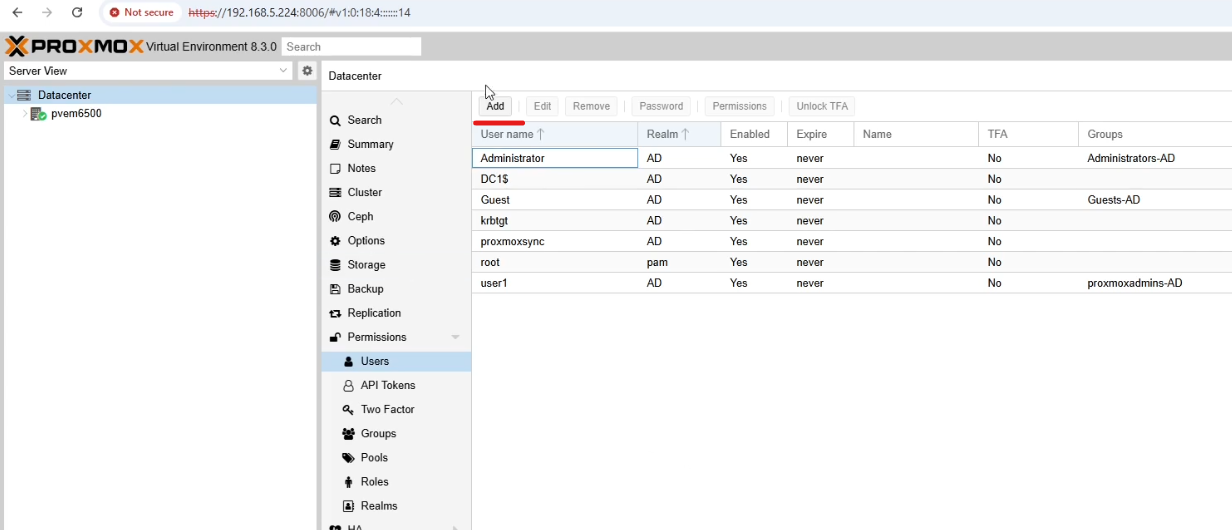Screen dimensions: 1232x530
Task: Click the Unlock TFA button
Action: [x=822, y=106]
